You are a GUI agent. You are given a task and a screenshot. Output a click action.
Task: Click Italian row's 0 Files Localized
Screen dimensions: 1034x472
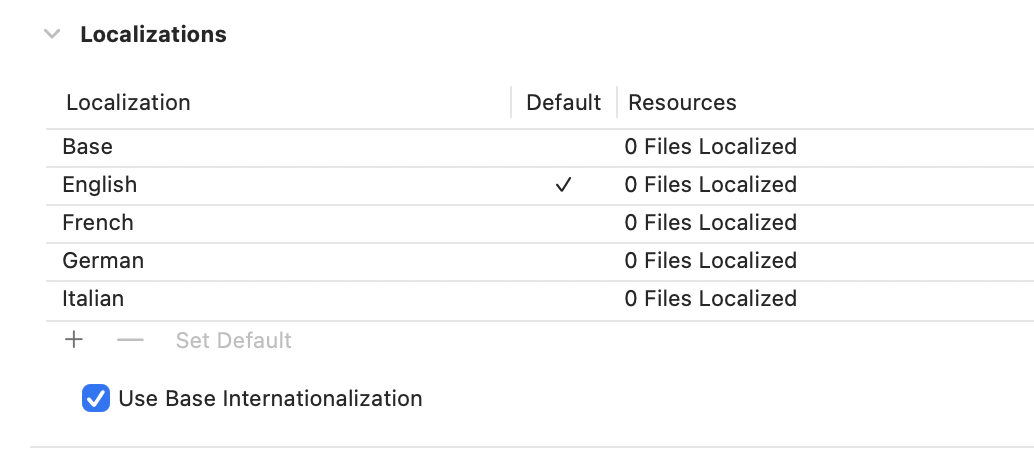710,299
